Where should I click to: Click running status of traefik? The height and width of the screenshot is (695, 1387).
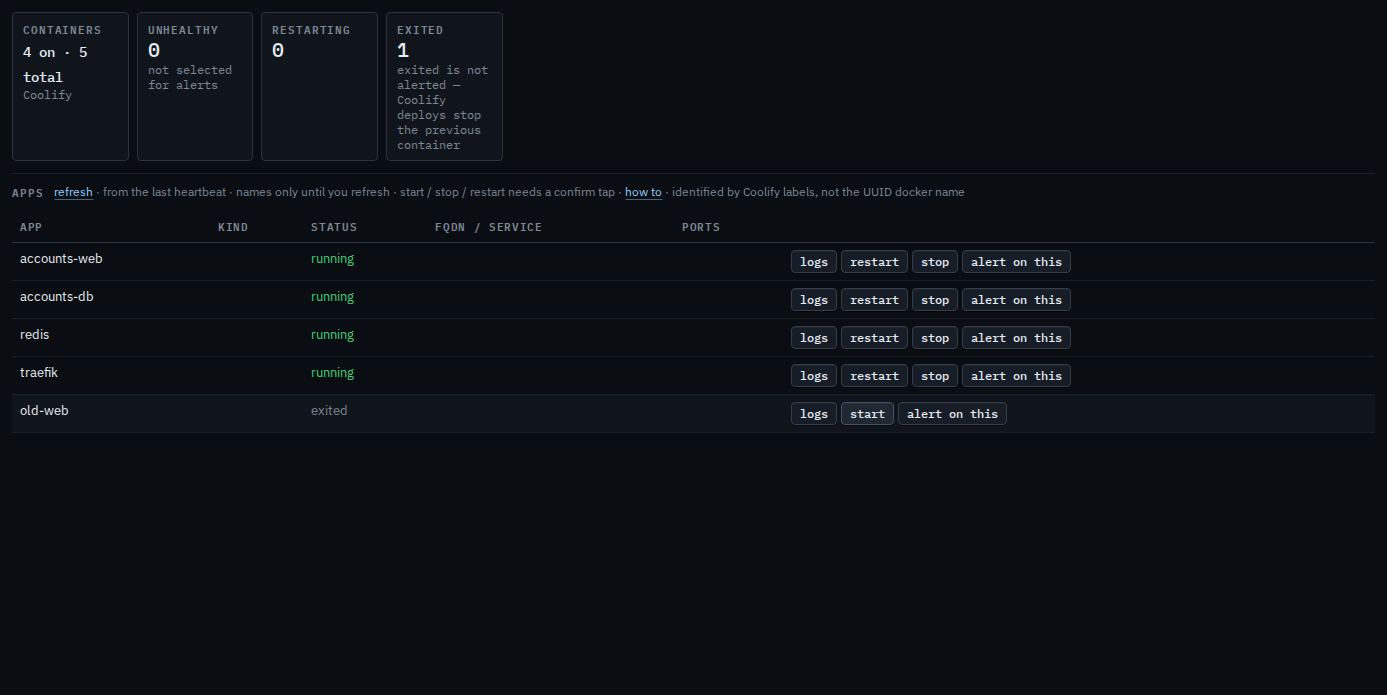point(332,373)
